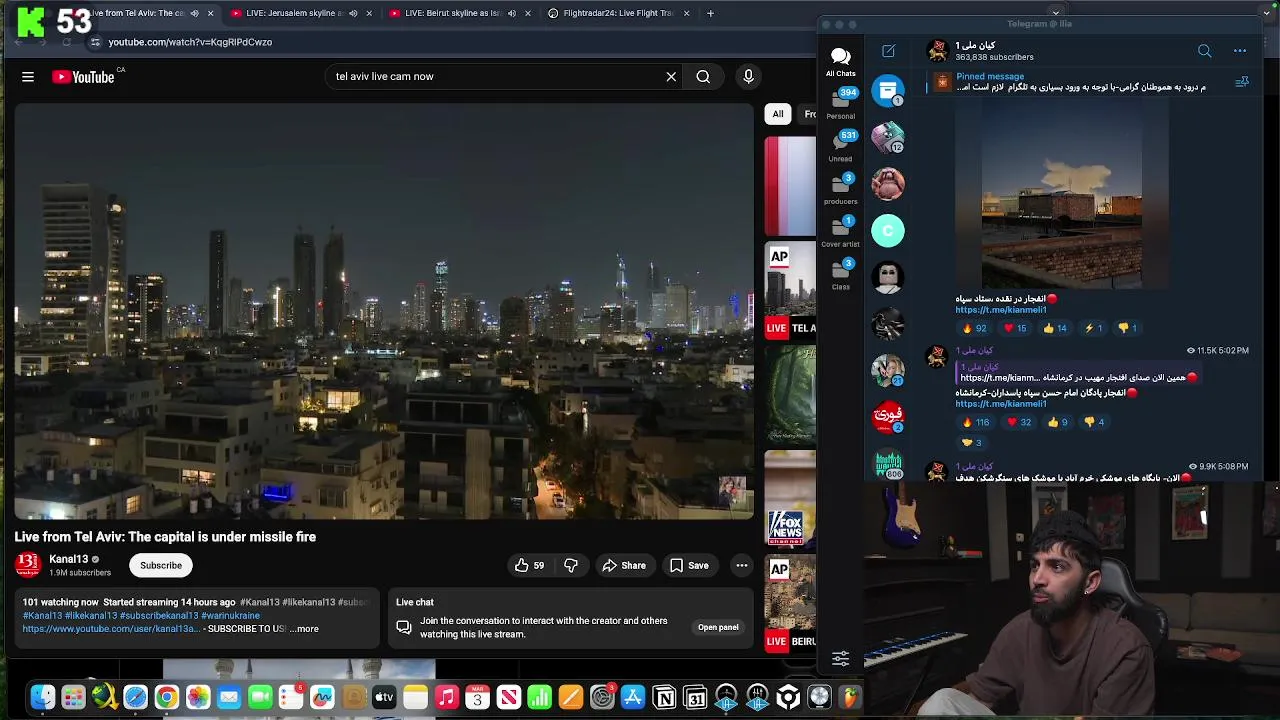Open the Kanal13 channel name link
The image size is (1280, 720).
click(x=69, y=559)
